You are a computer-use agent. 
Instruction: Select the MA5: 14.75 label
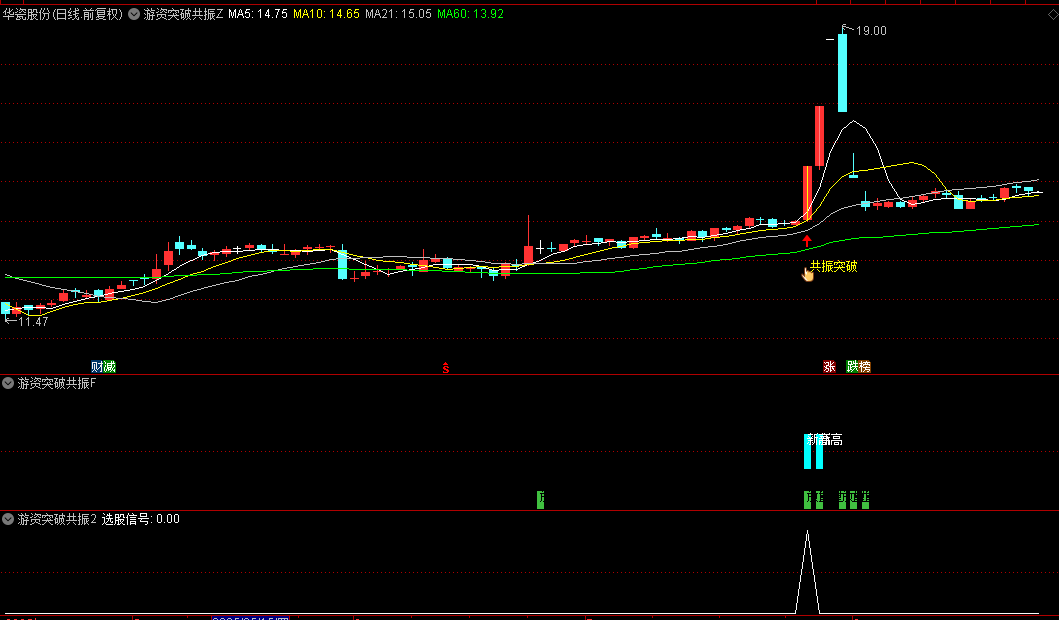point(258,14)
